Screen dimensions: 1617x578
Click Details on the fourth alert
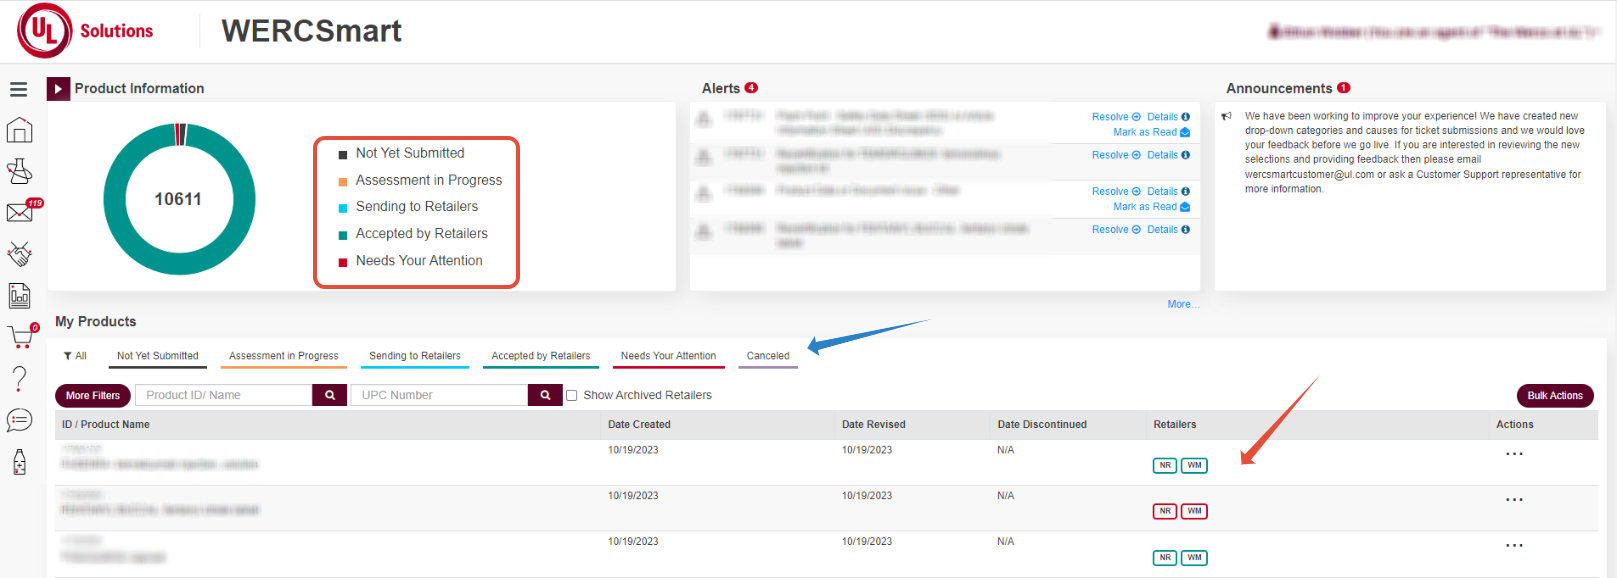point(1168,230)
